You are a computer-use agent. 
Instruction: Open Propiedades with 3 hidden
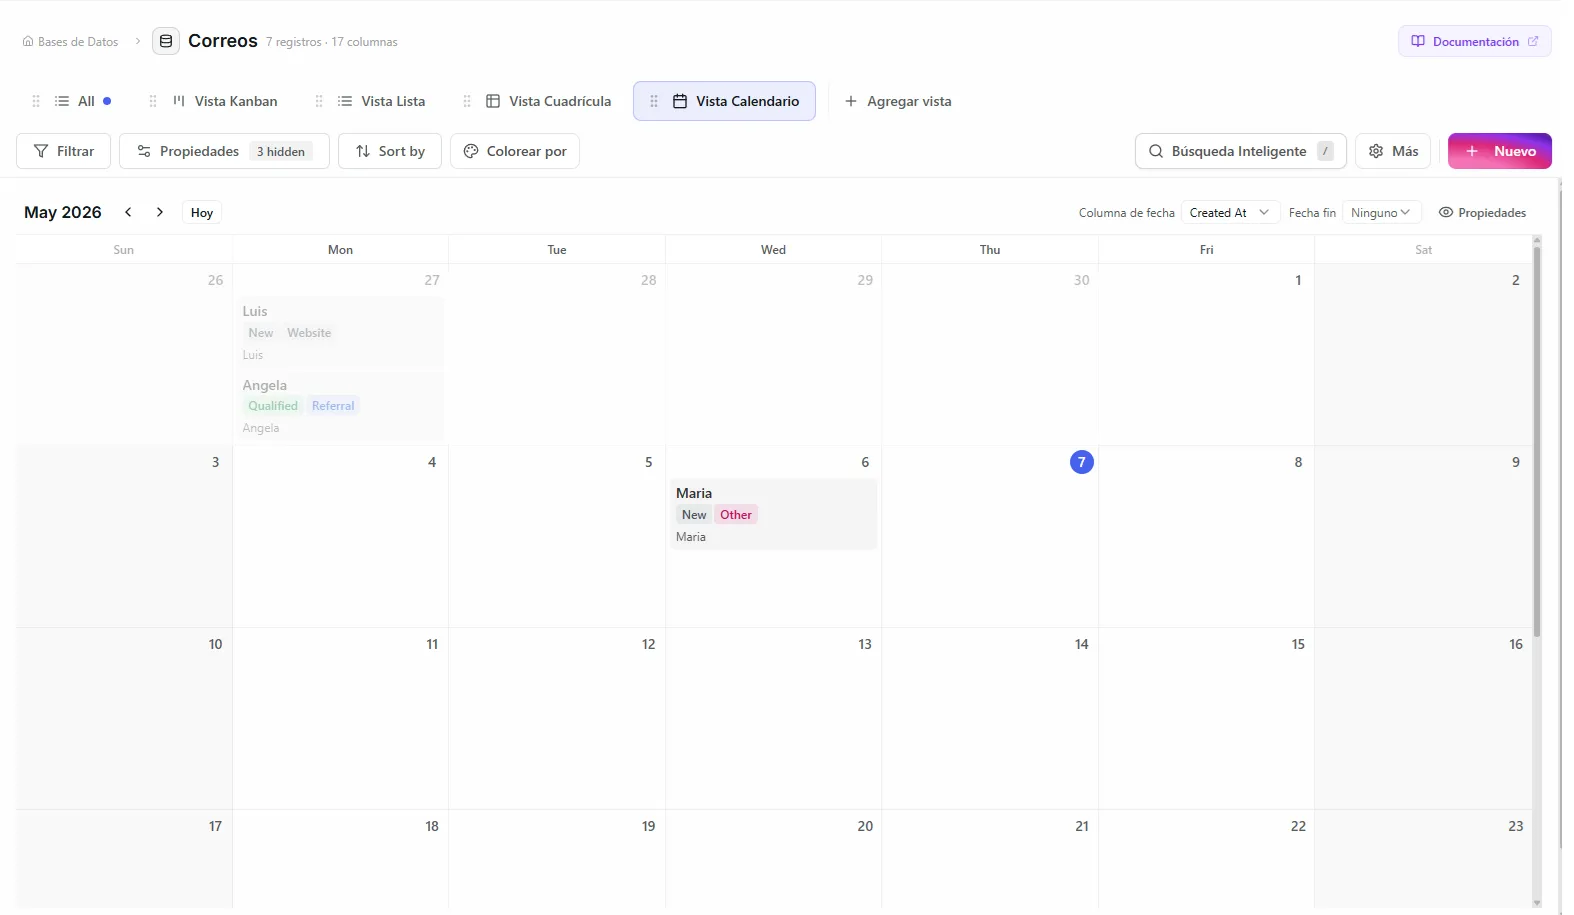tap(224, 151)
